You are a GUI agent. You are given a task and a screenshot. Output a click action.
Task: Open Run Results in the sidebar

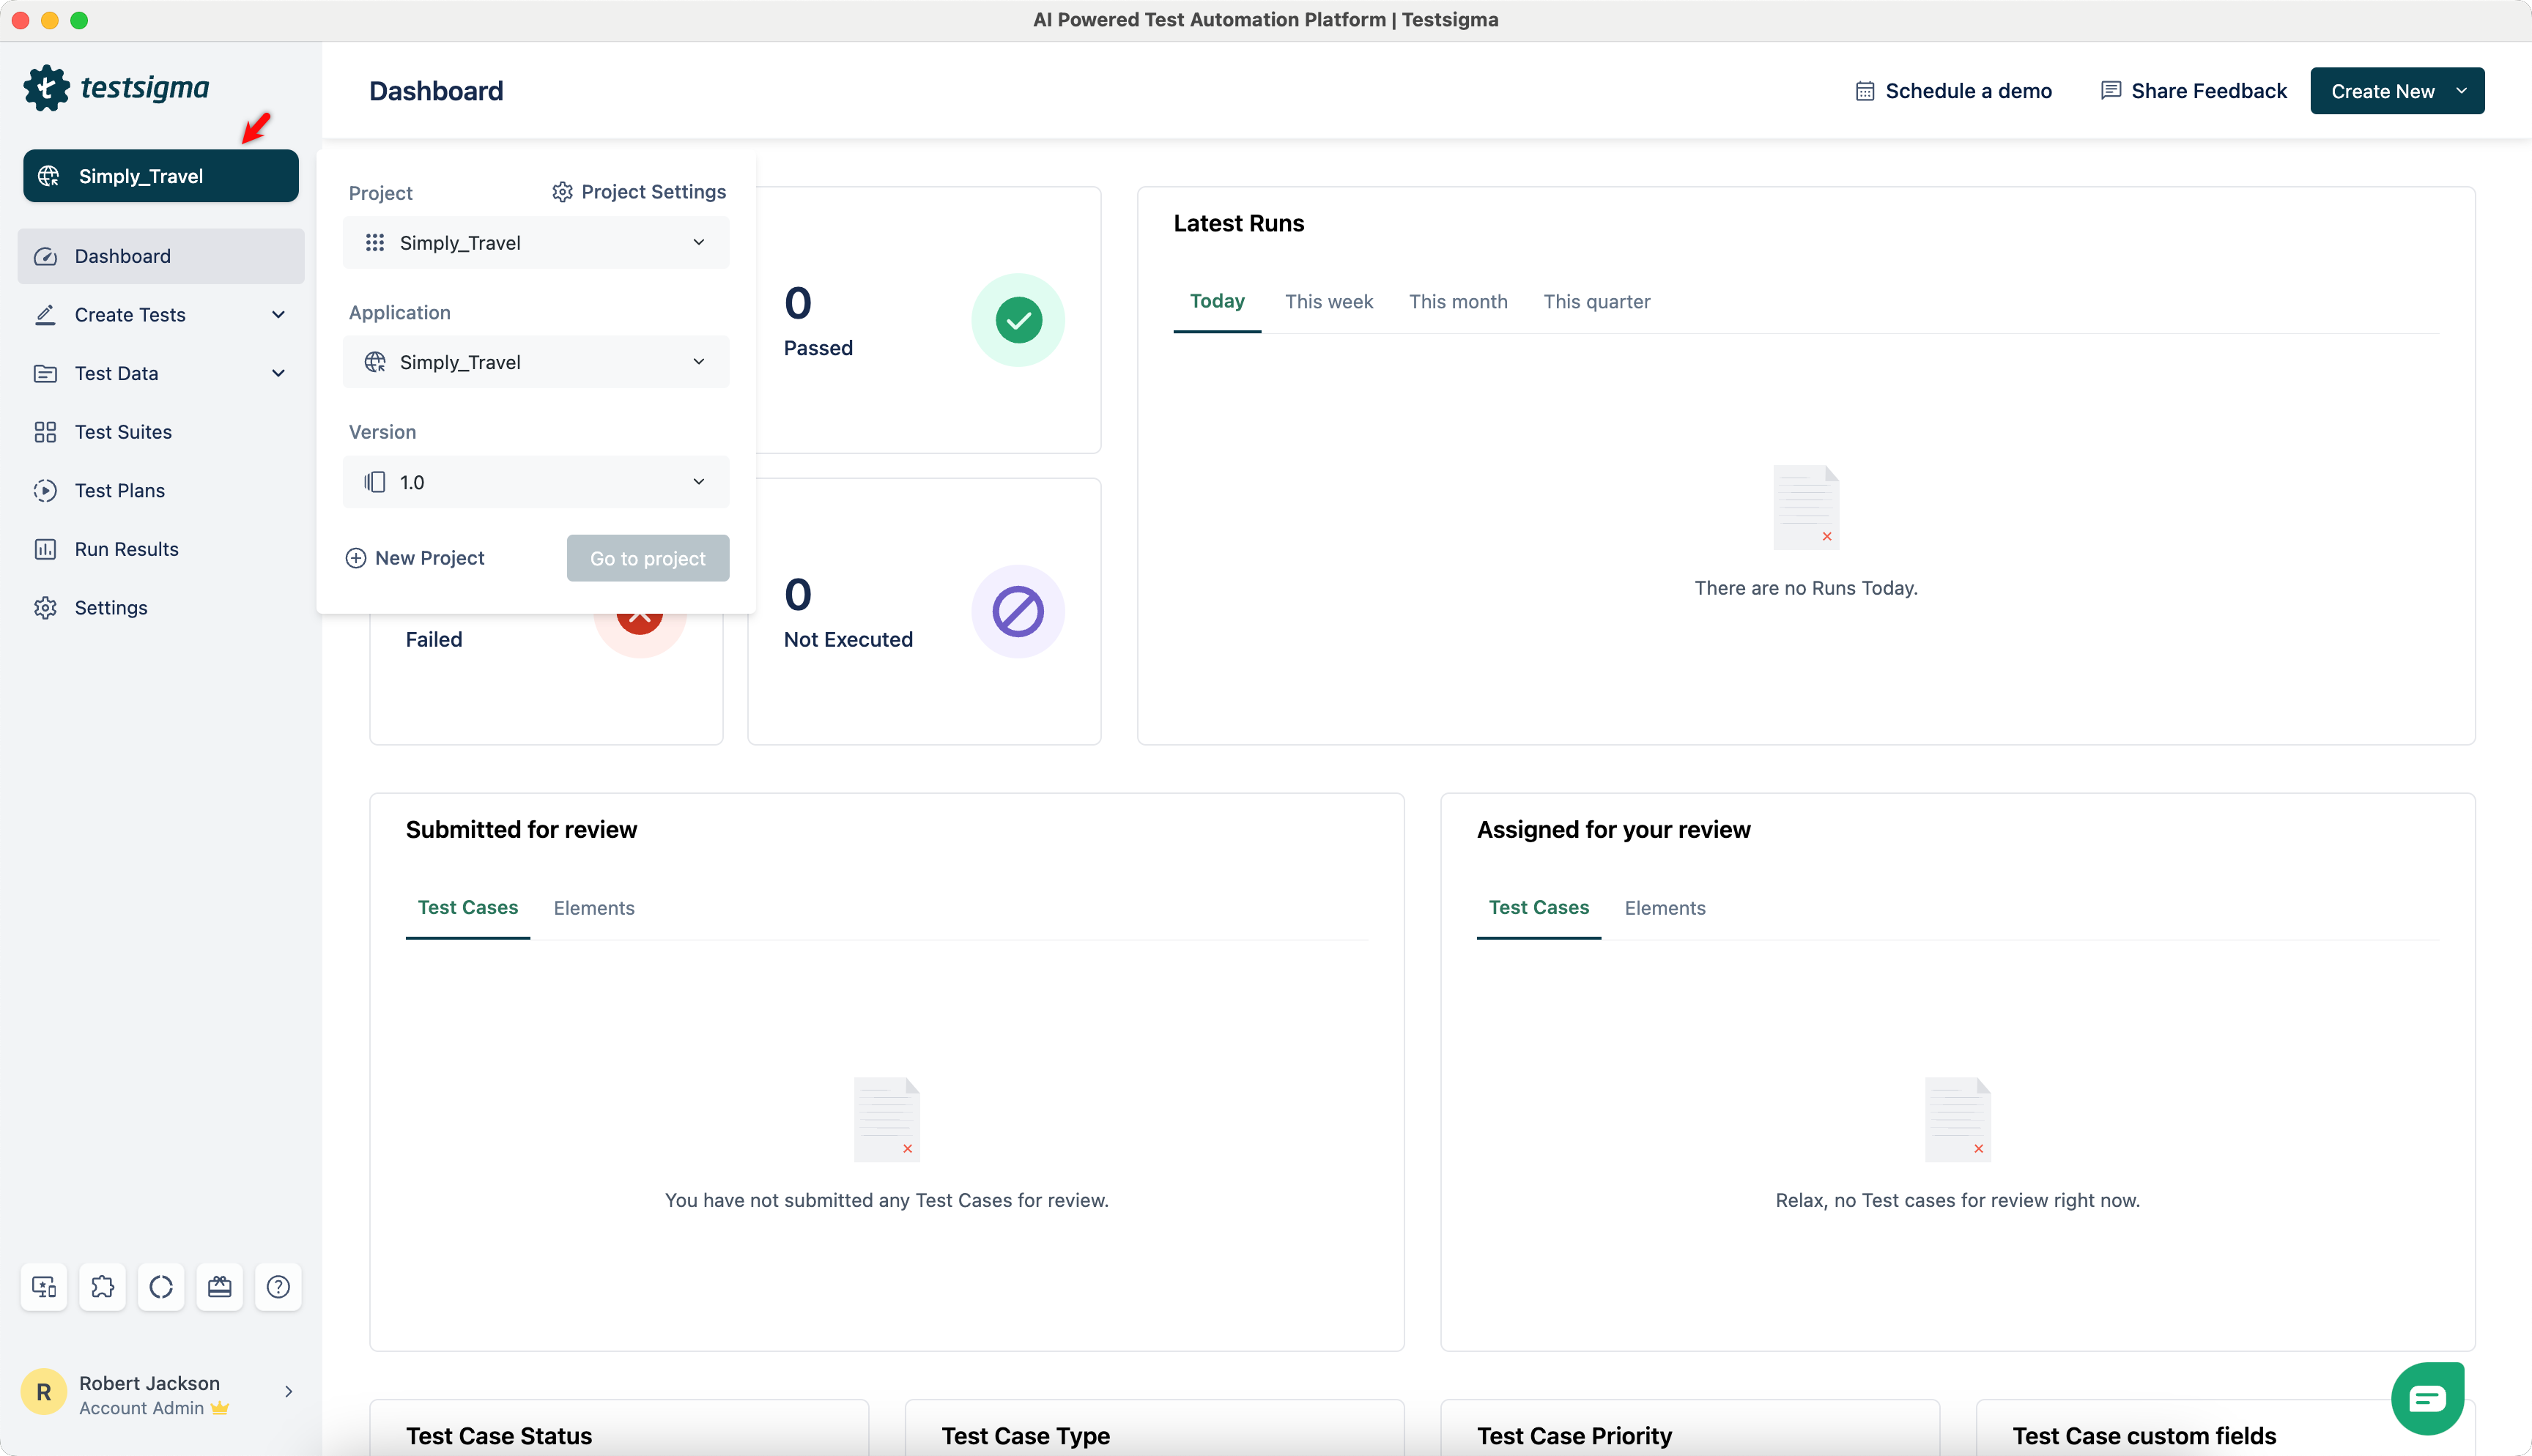pyautogui.click(x=161, y=549)
